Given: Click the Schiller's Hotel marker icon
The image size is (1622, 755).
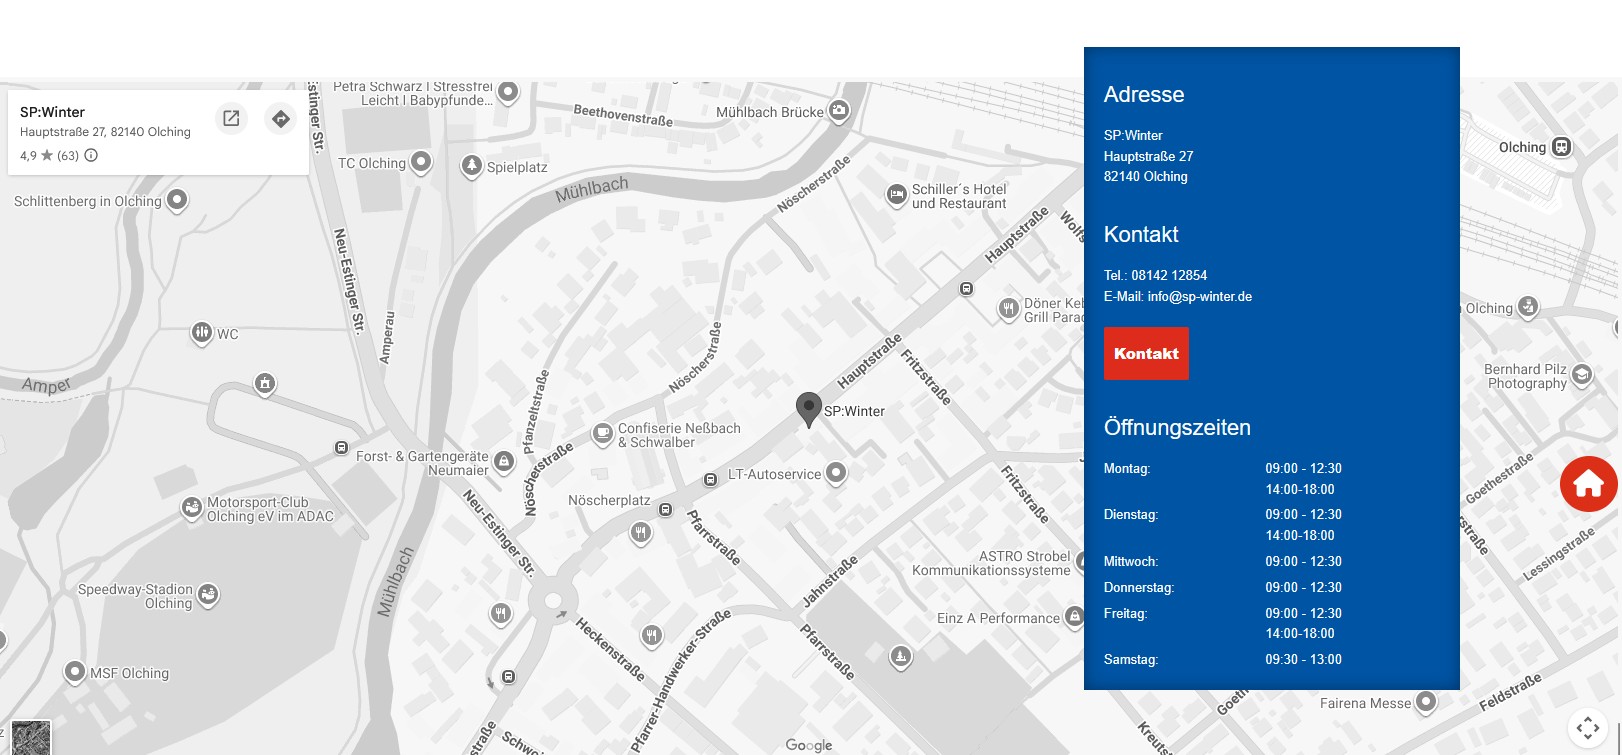Looking at the screenshot, I should [897, 195].
